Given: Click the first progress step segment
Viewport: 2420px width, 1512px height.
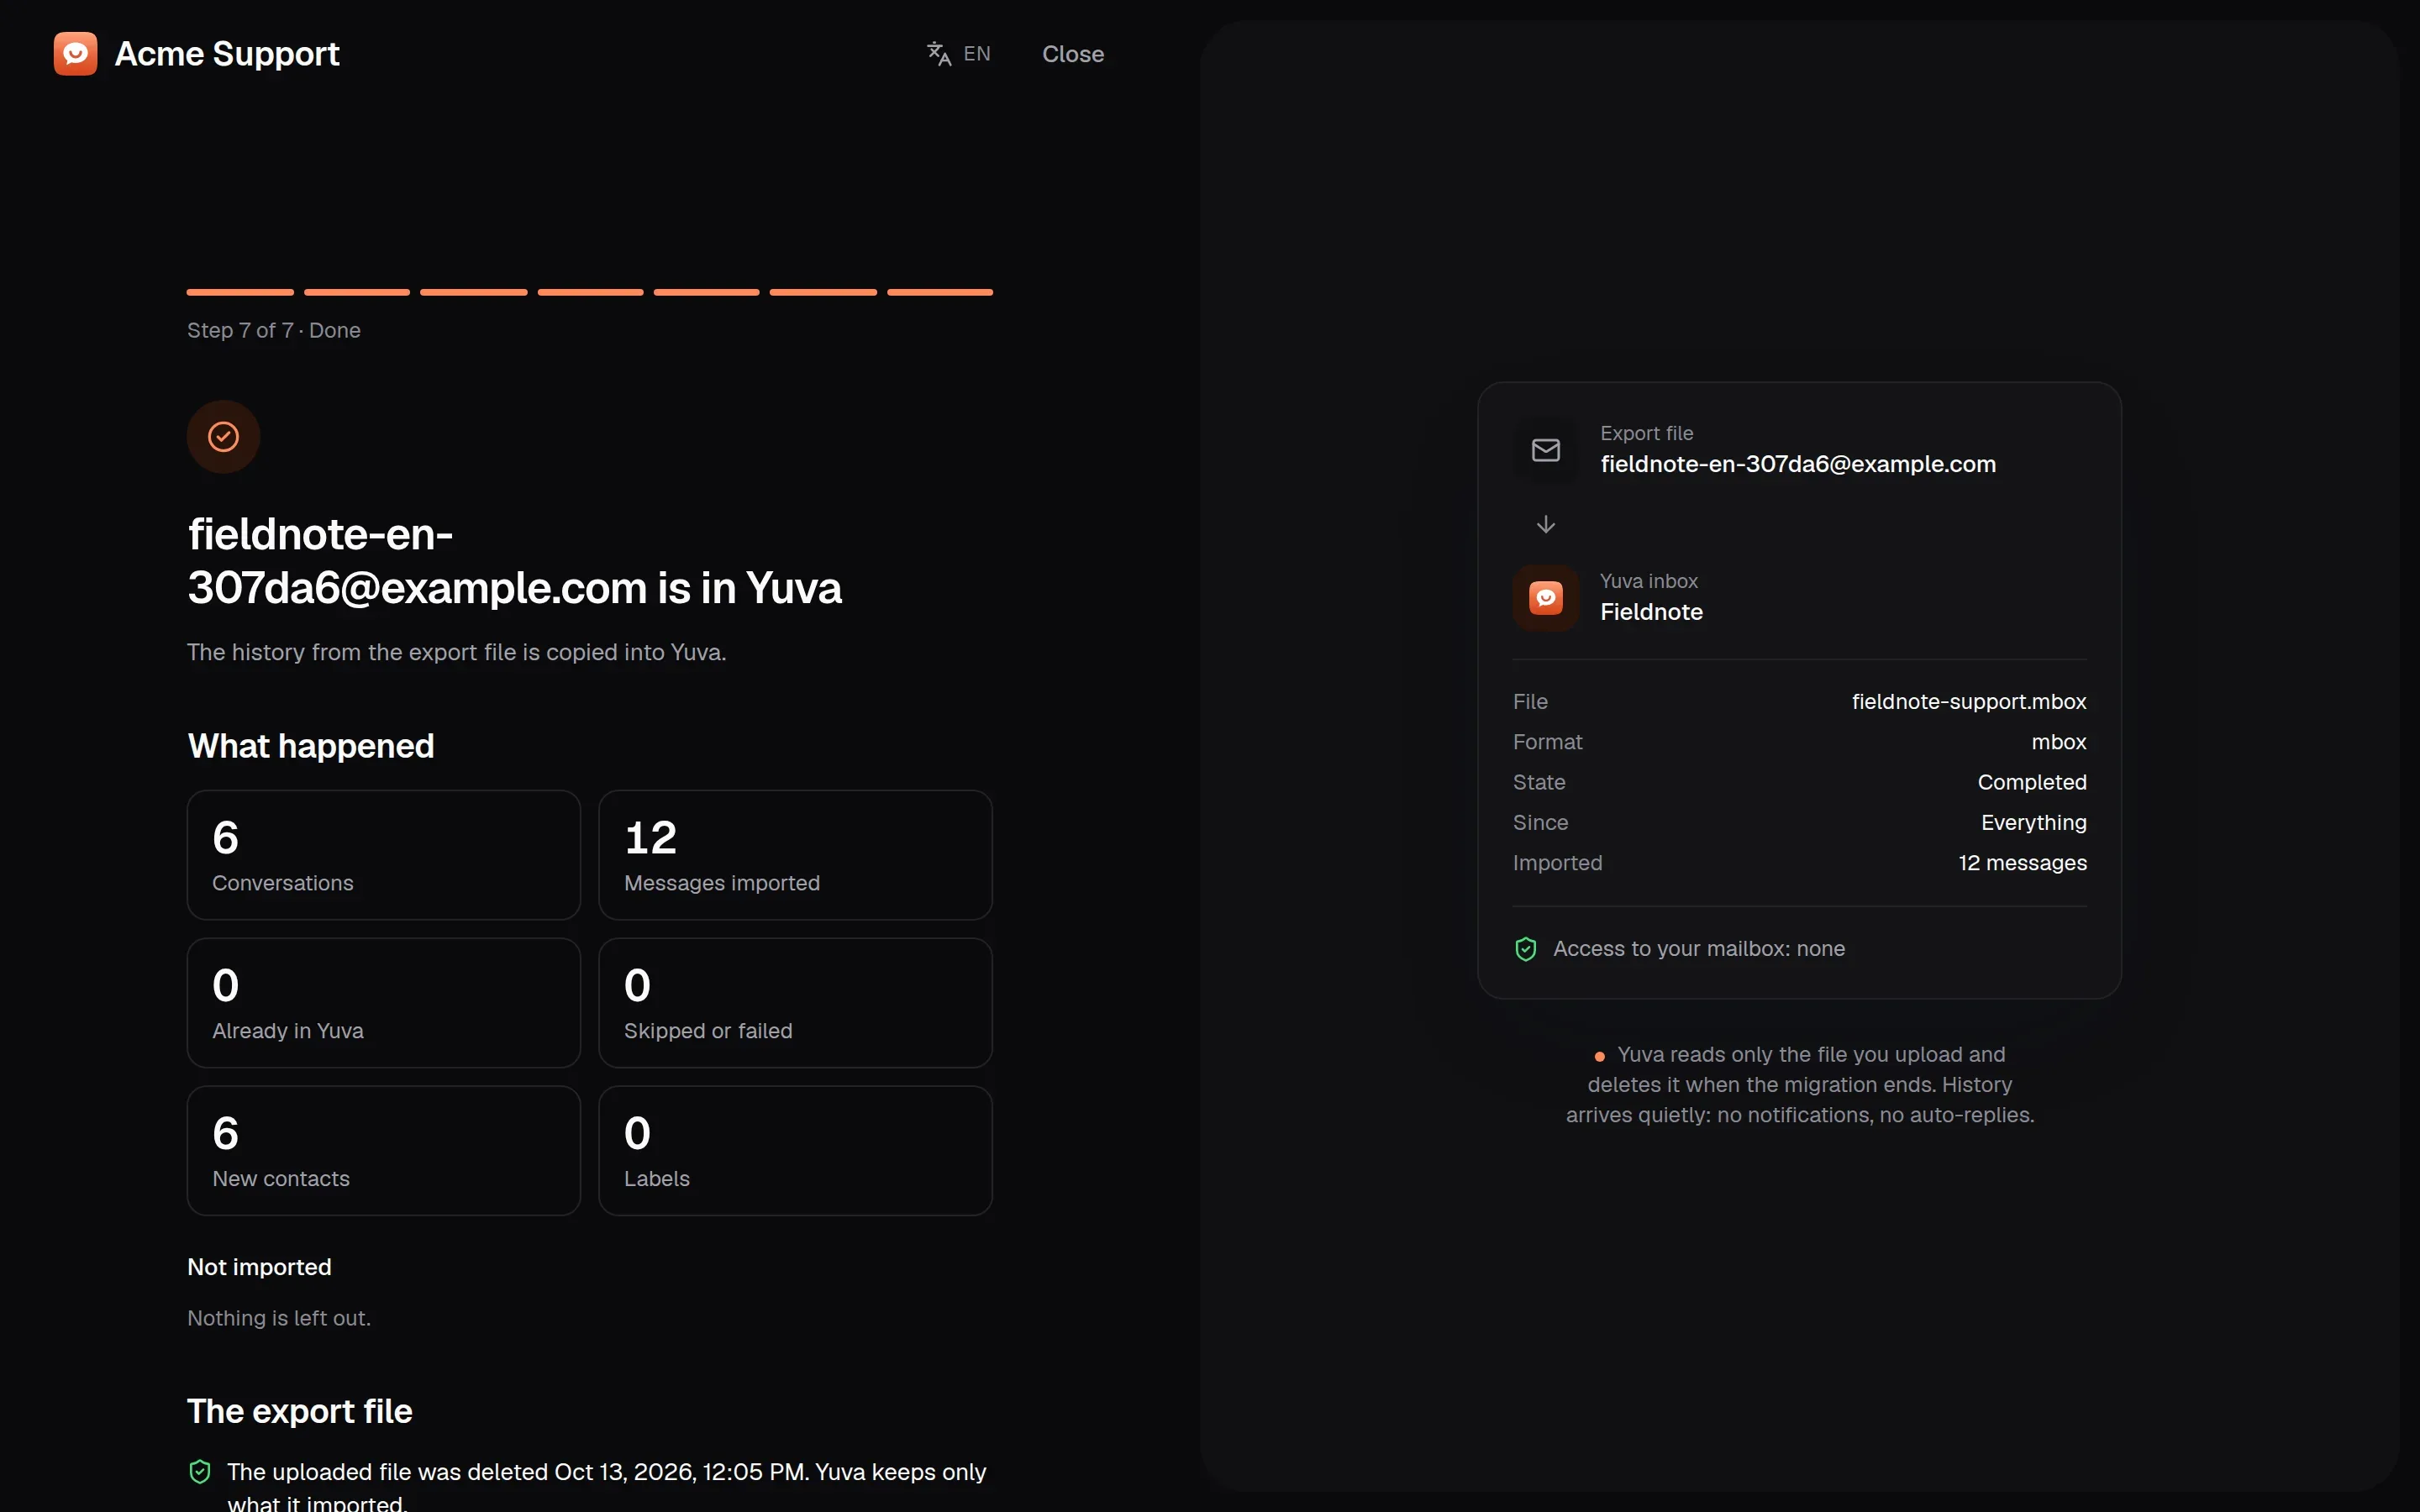Looking at the screenshot, I should (240, 292).
